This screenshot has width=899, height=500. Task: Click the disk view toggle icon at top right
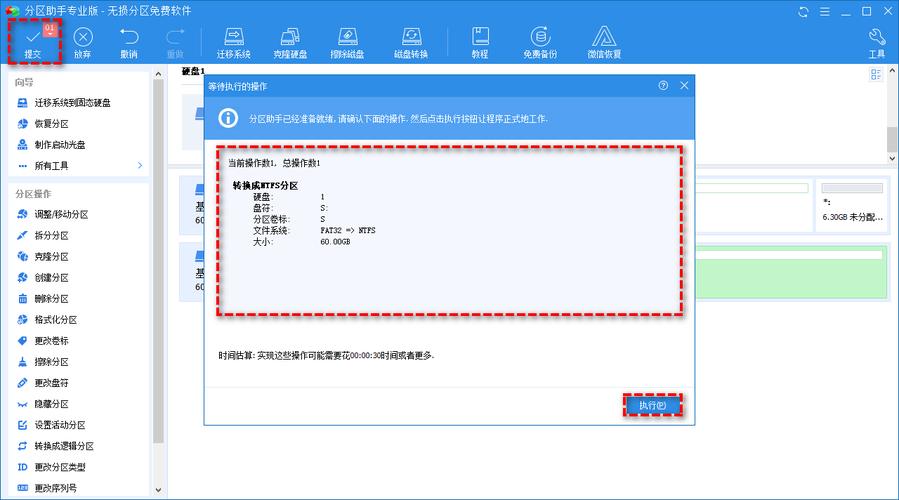(875, 75)
